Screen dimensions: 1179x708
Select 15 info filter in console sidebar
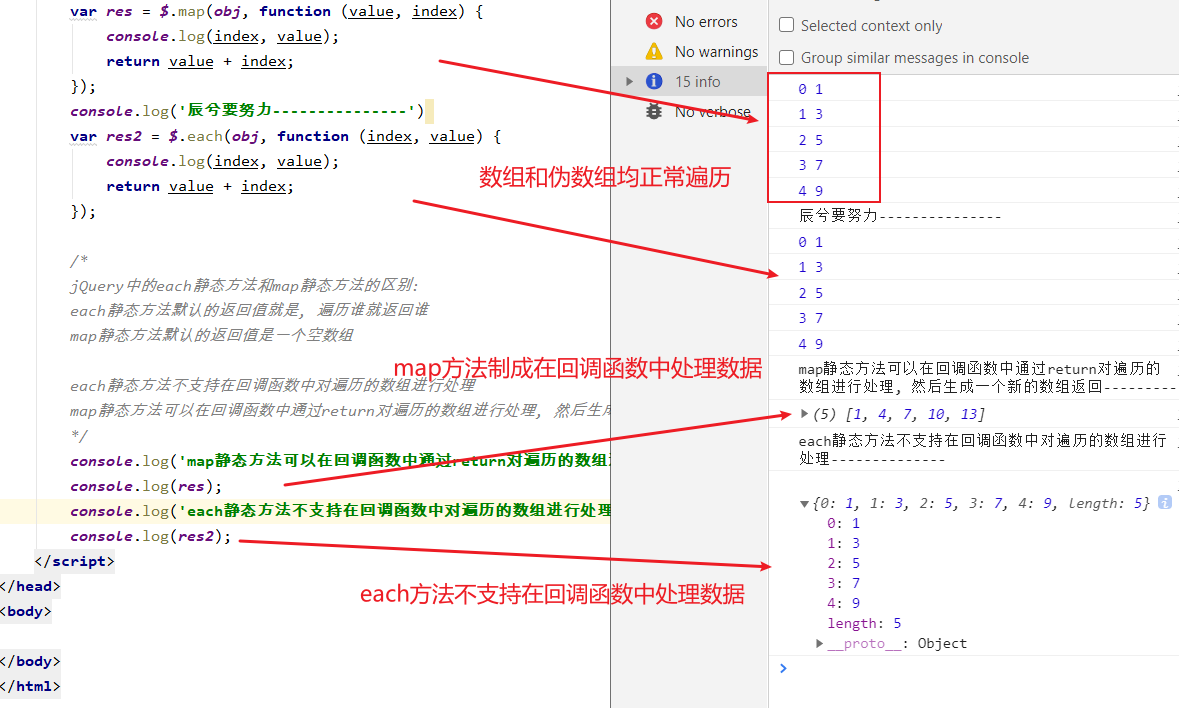pos(690,81)
